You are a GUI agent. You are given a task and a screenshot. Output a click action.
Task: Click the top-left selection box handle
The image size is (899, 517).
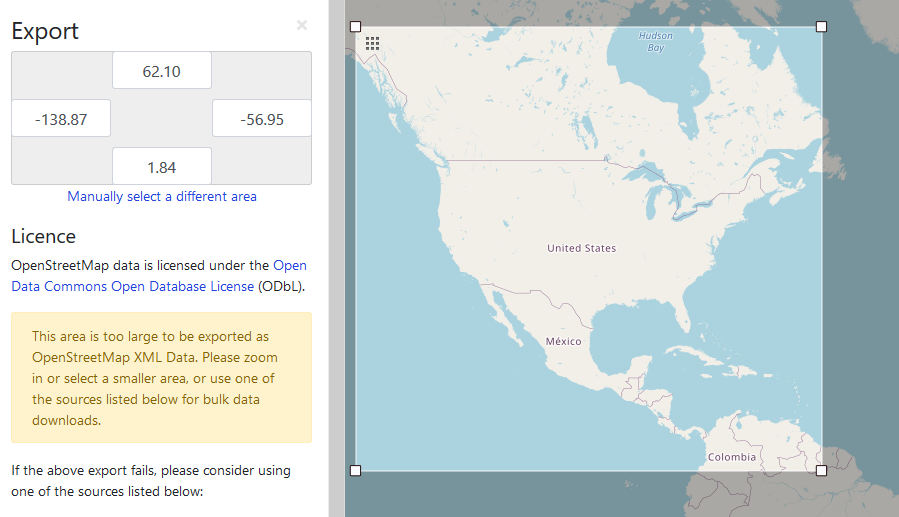coord(355,26)
